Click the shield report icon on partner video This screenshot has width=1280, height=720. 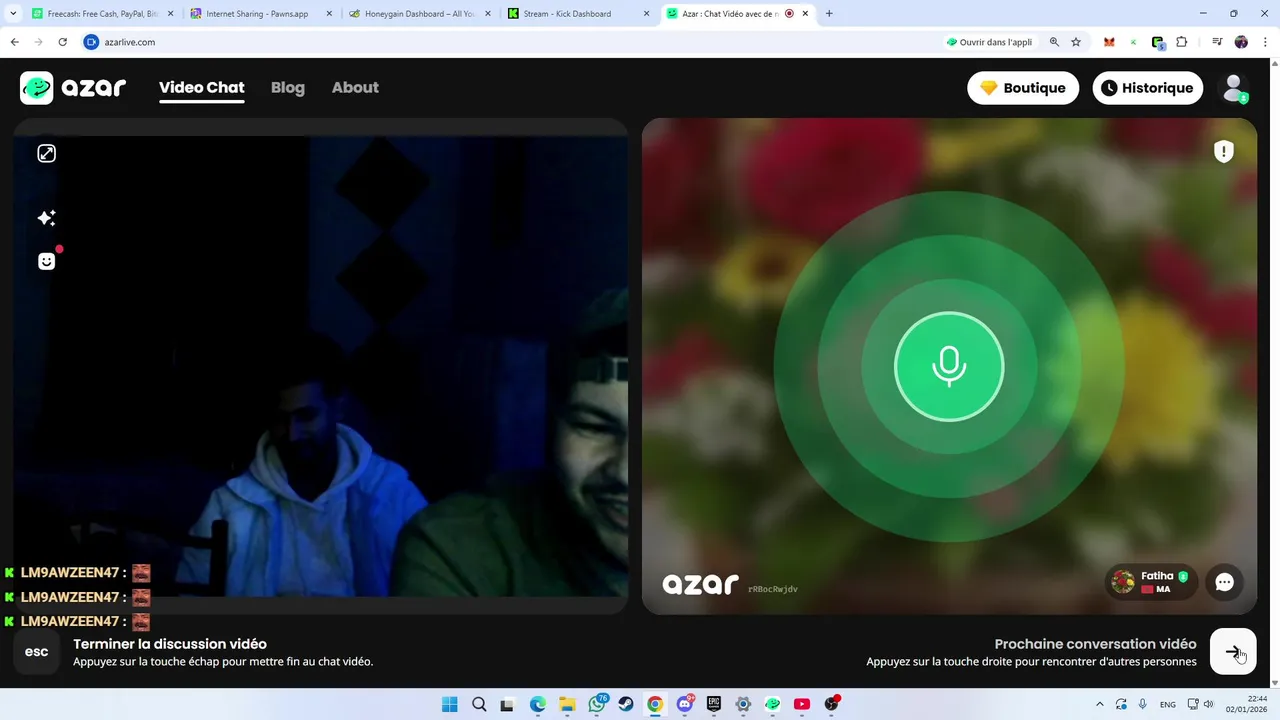pyautogui.click(x=1224, y=151)
